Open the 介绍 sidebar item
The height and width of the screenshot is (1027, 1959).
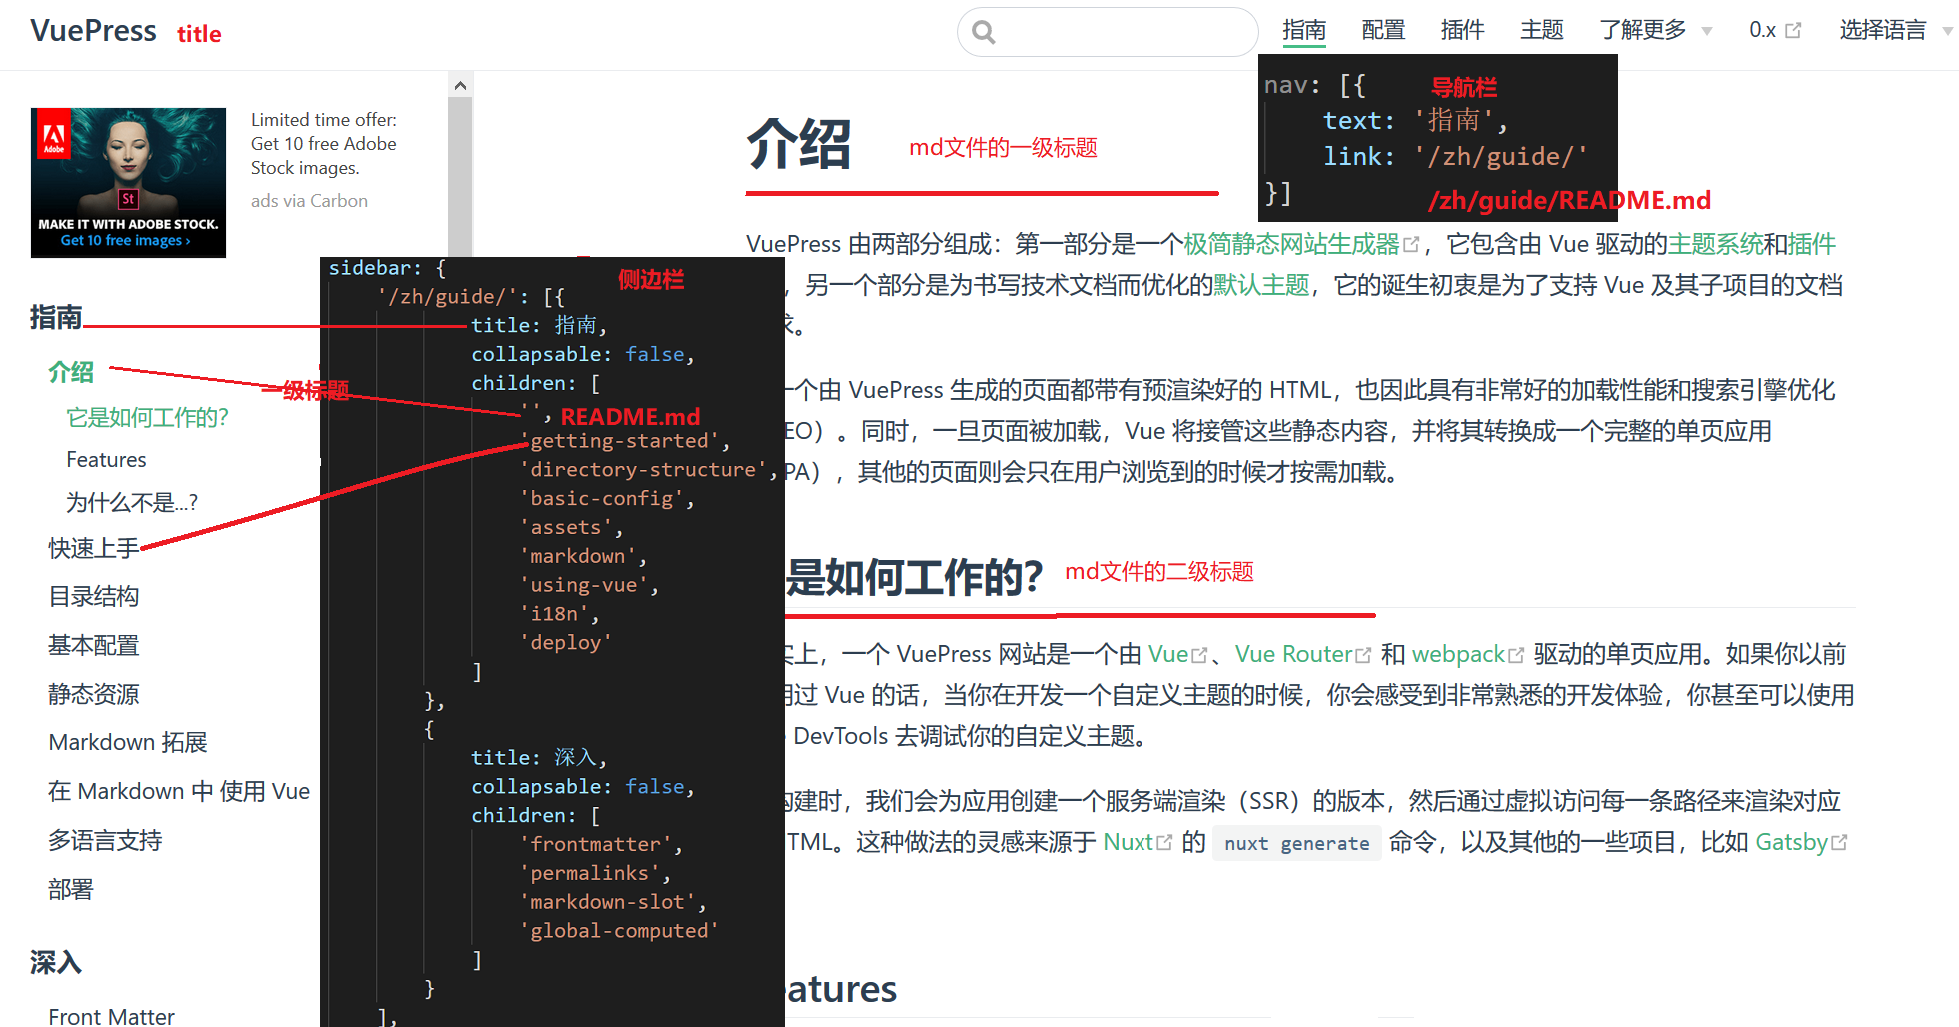[x=71, y=372]
